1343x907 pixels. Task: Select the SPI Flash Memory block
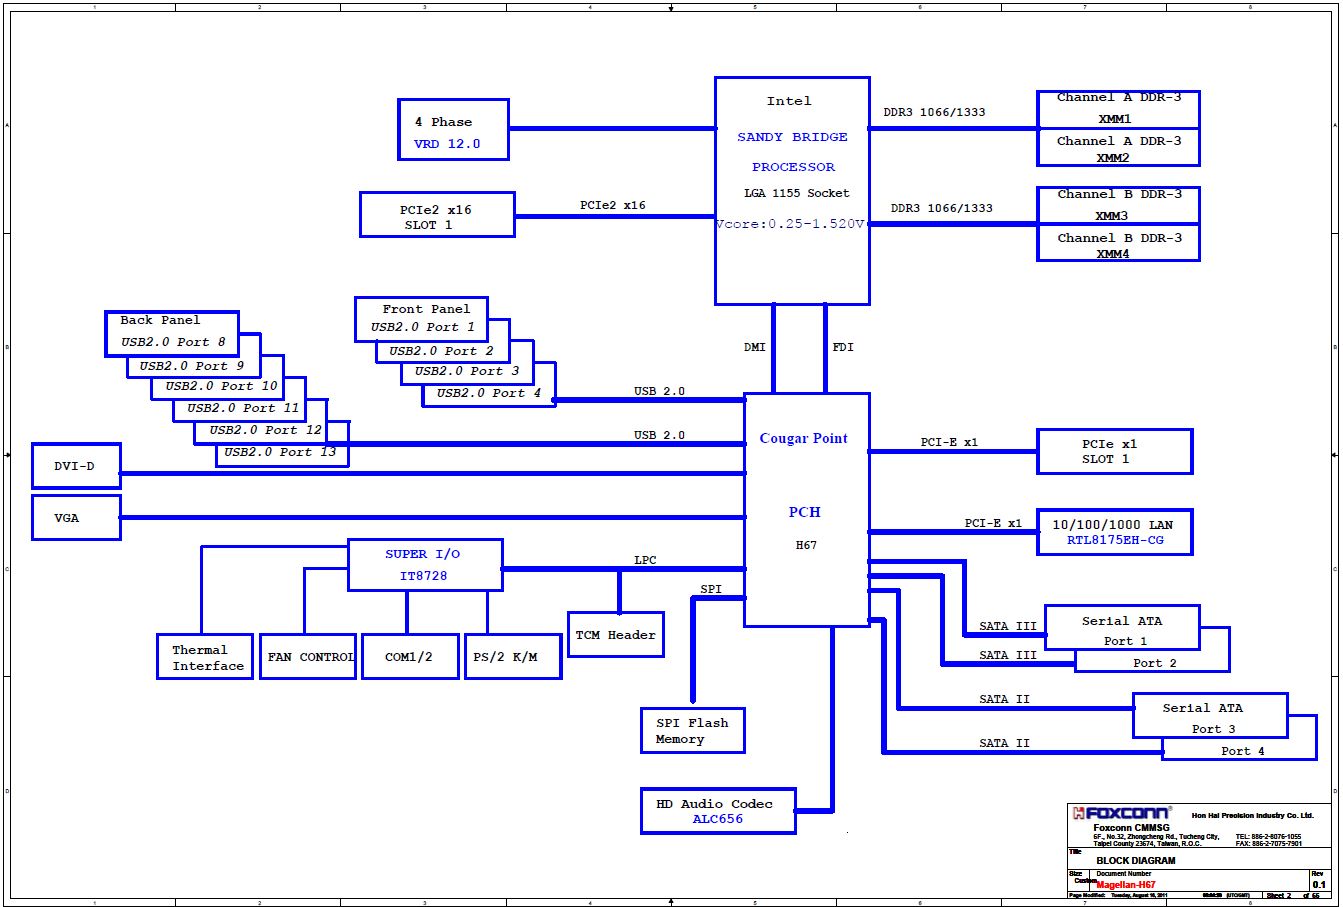coord(693,731)
